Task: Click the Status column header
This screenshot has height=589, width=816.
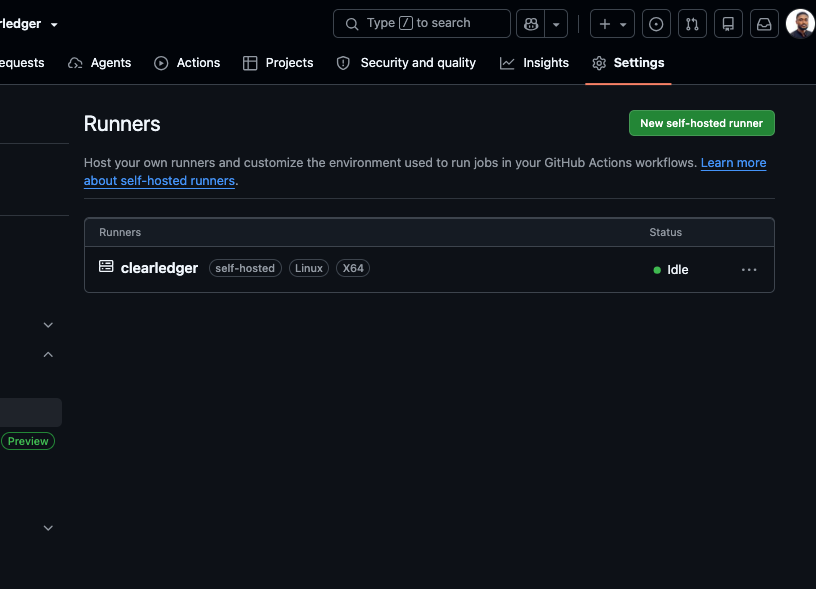Action: click(x=665, y=233)
